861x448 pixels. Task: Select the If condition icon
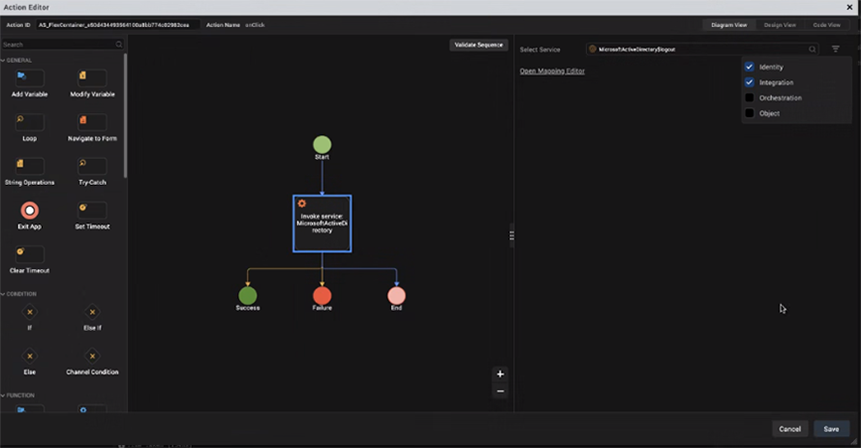(30, 312)
